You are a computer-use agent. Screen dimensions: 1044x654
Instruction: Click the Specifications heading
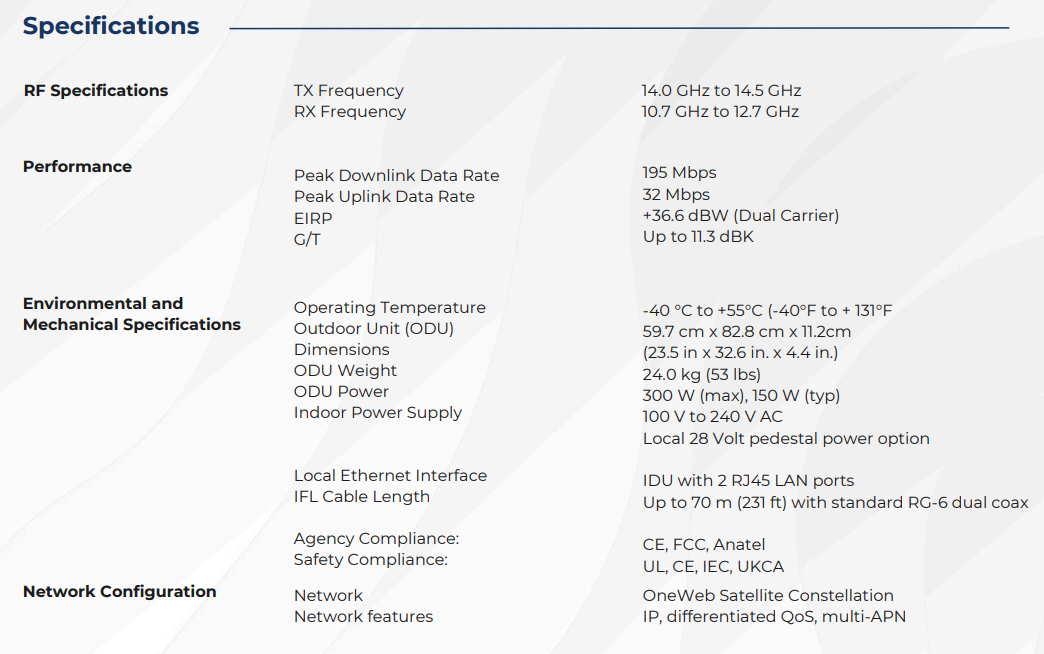click(x=111, y=26)
